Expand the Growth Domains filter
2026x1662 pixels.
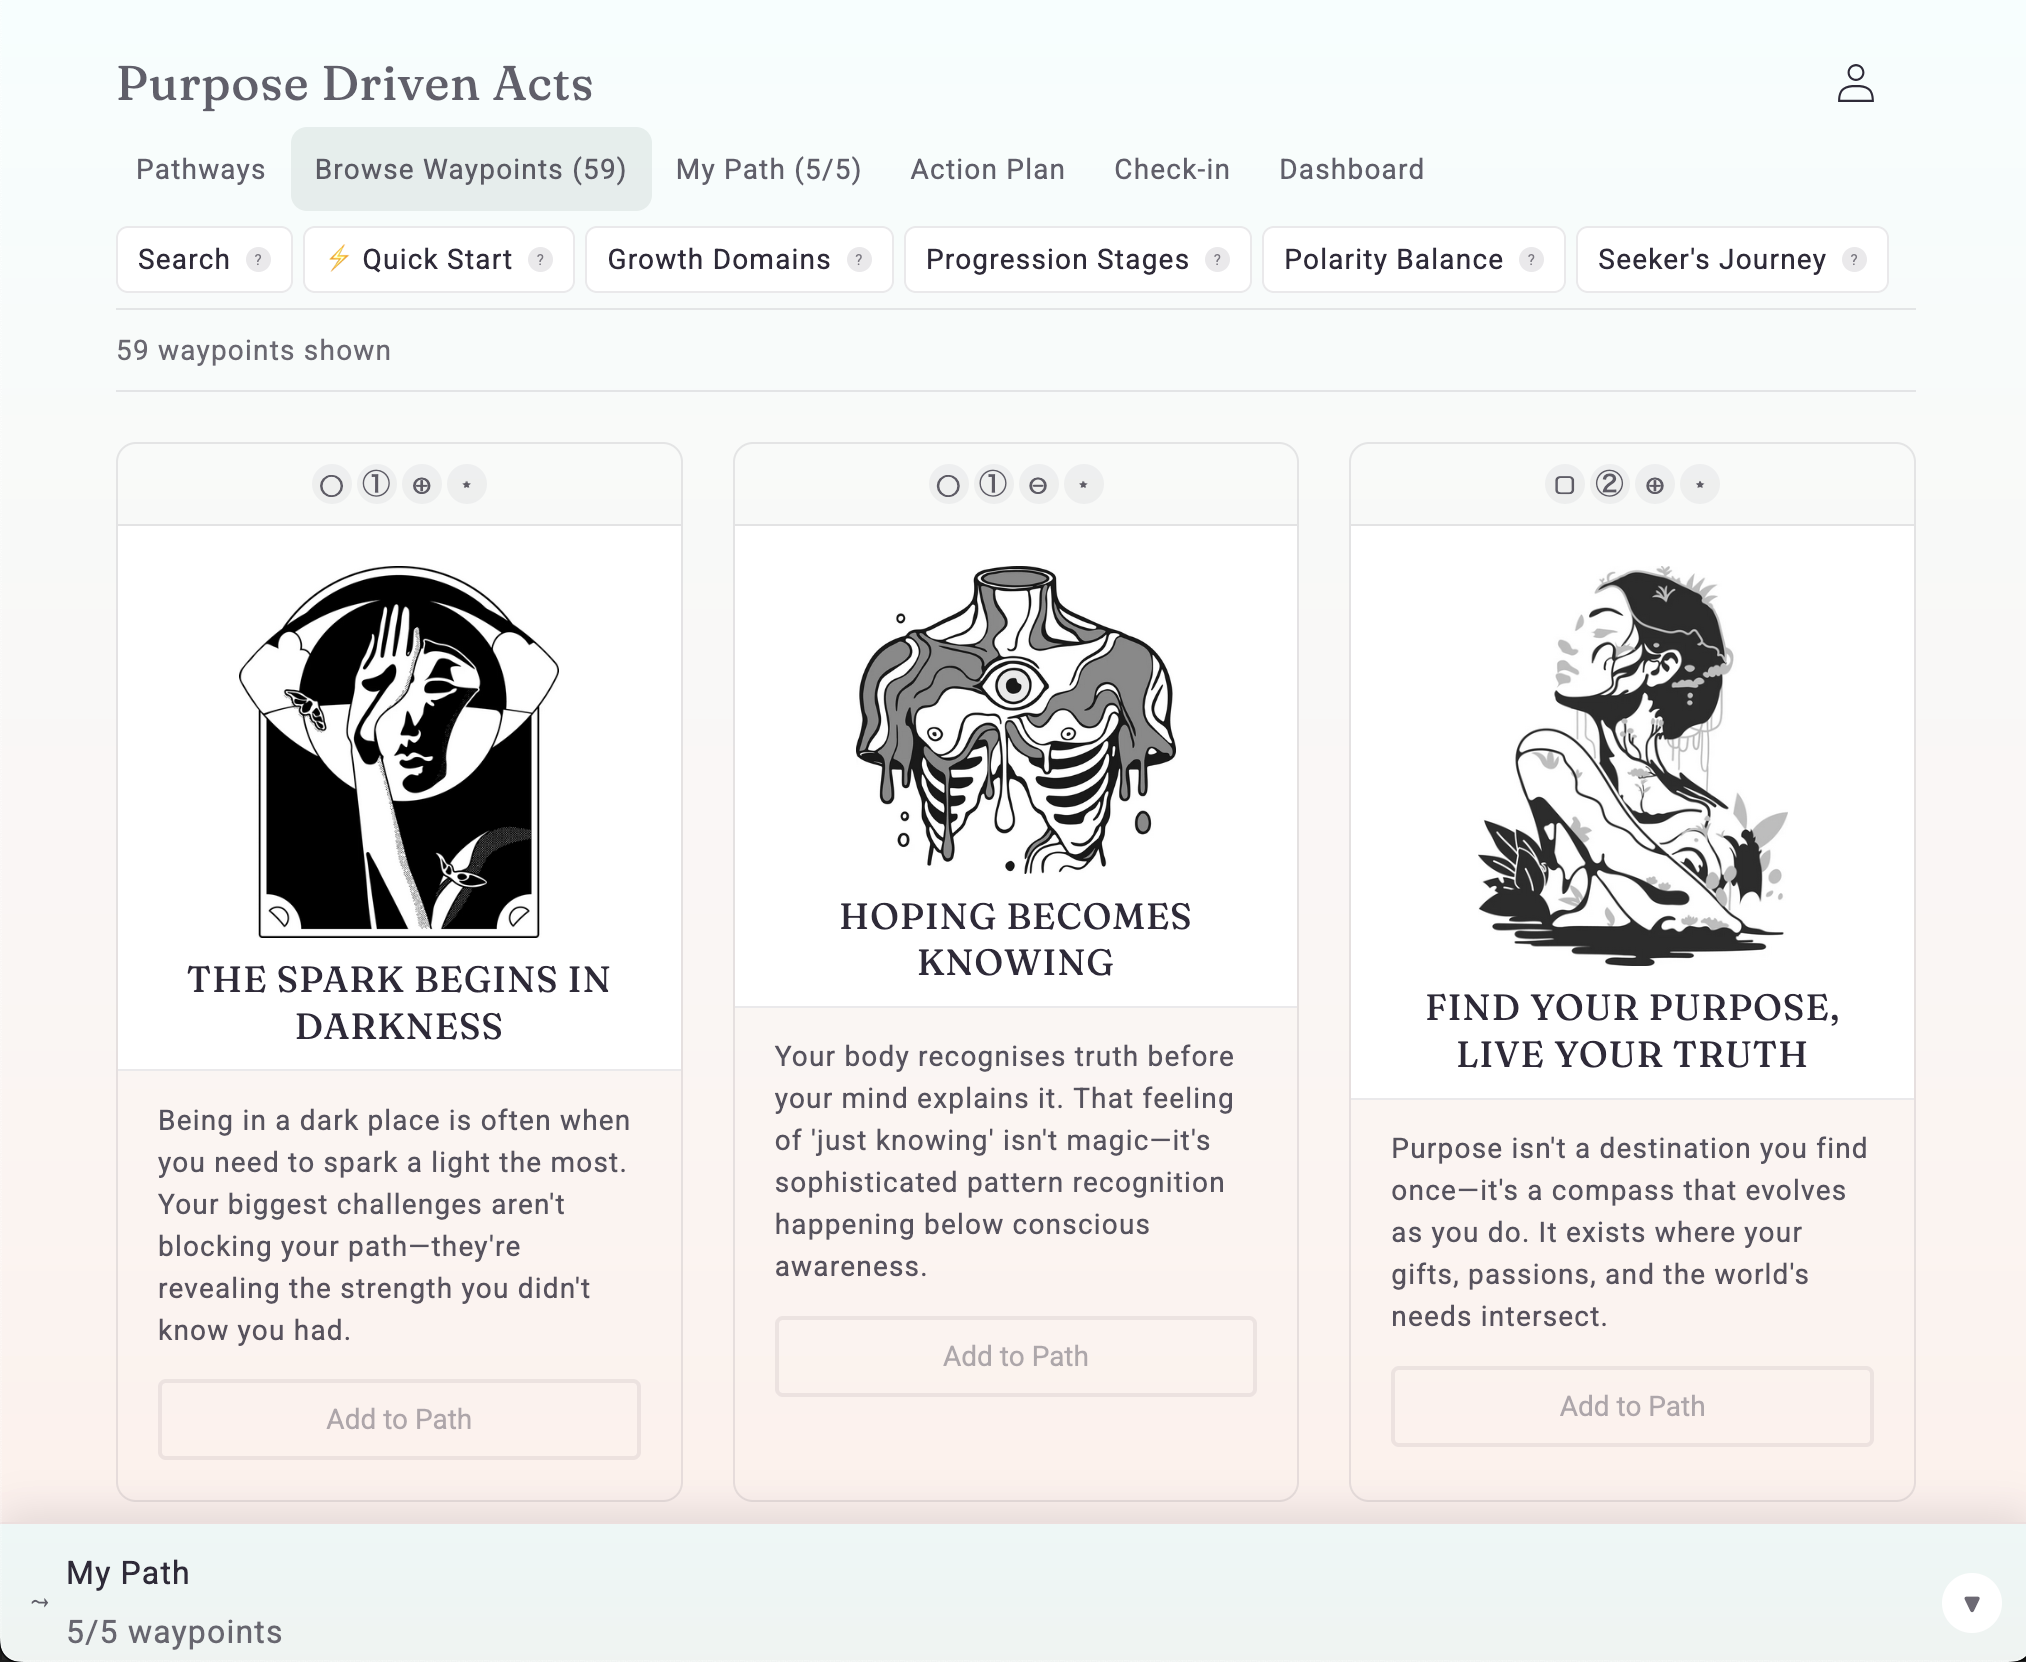718,260
